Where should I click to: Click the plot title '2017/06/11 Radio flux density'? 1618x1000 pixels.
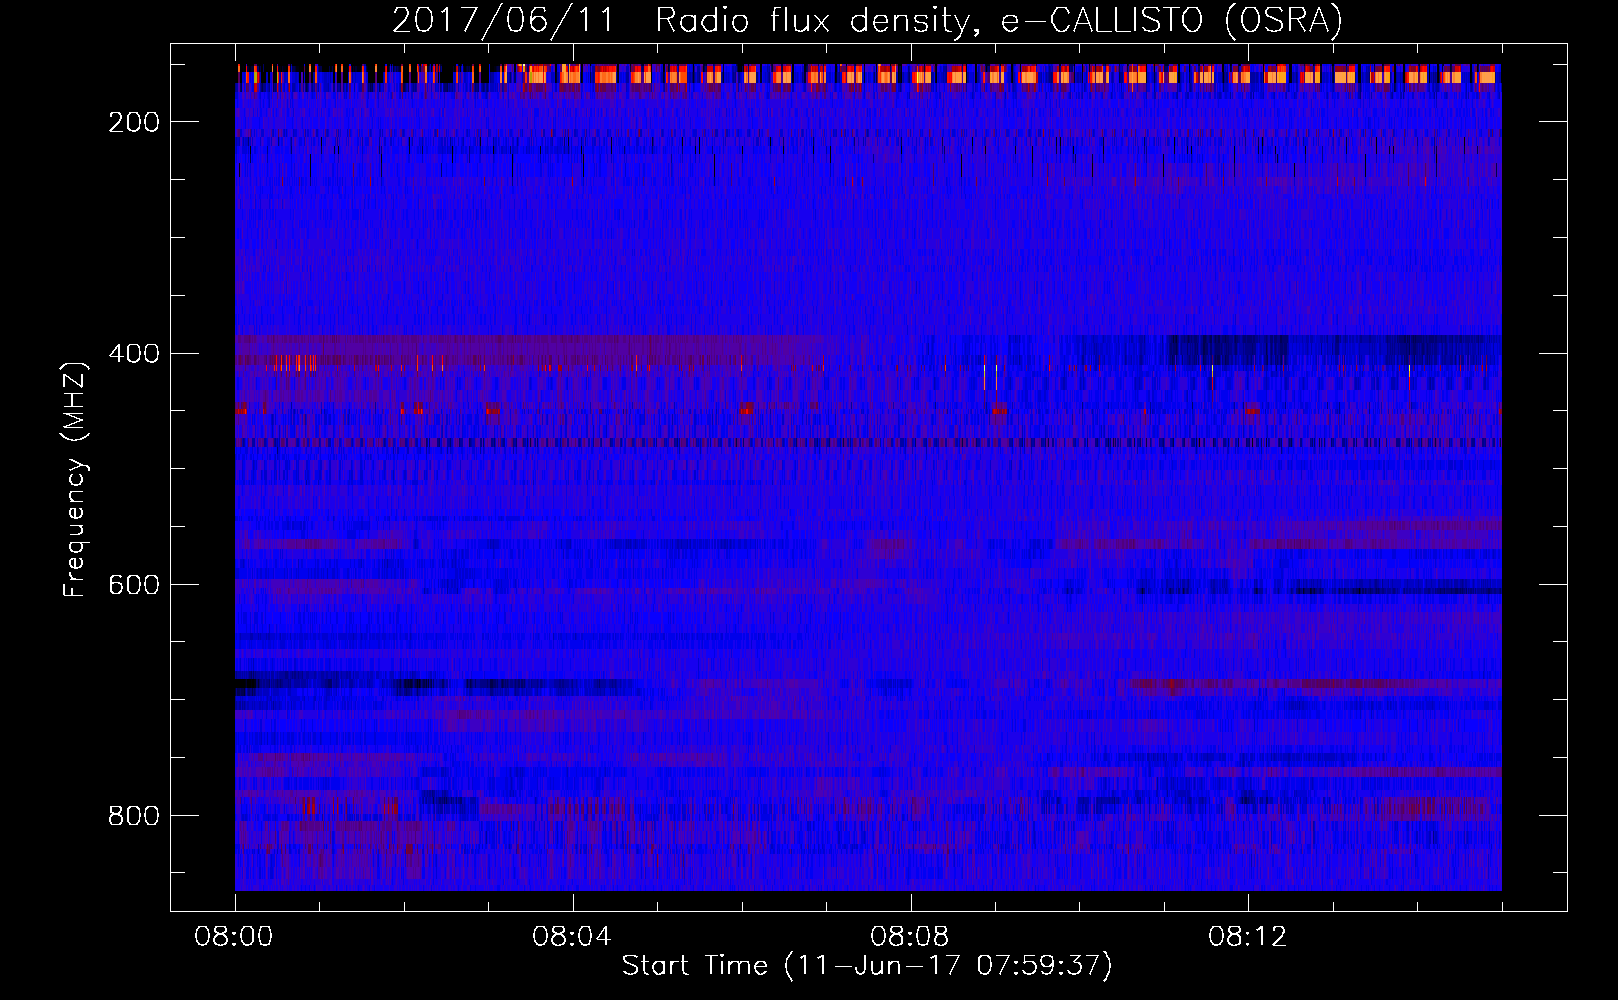coord(681,21)
